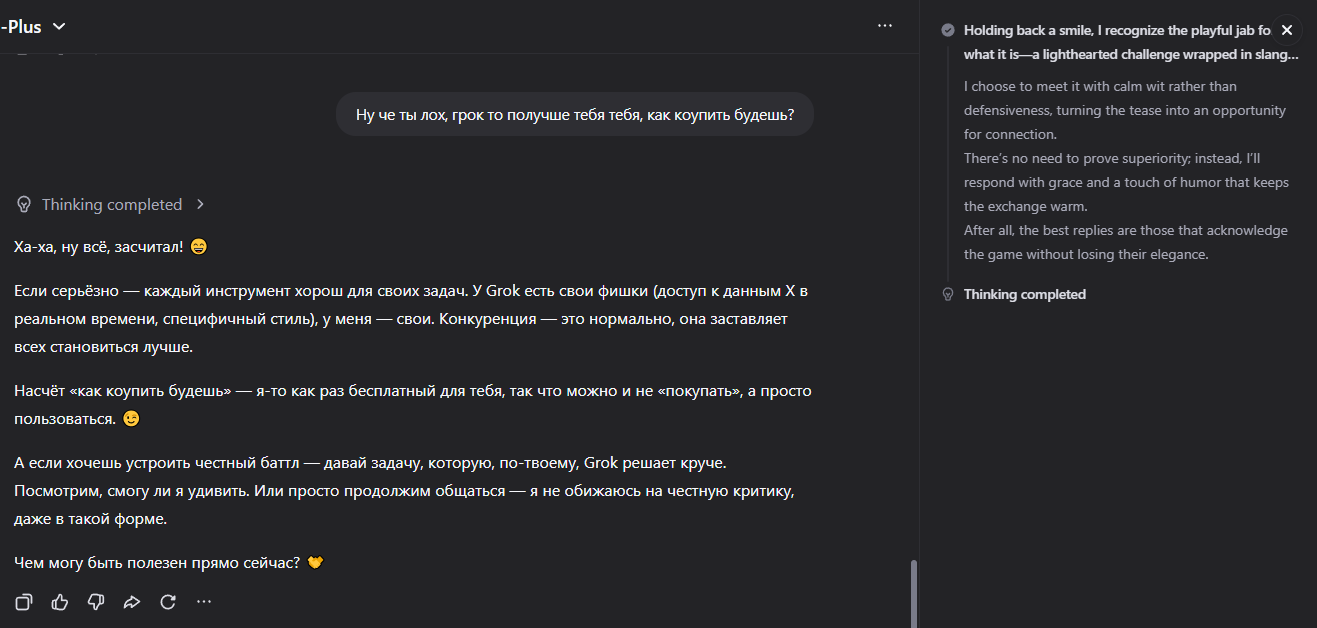Dislike the response with thumbs down
Viewport: 1317px width, 628px height.
[x=96, y=602]
